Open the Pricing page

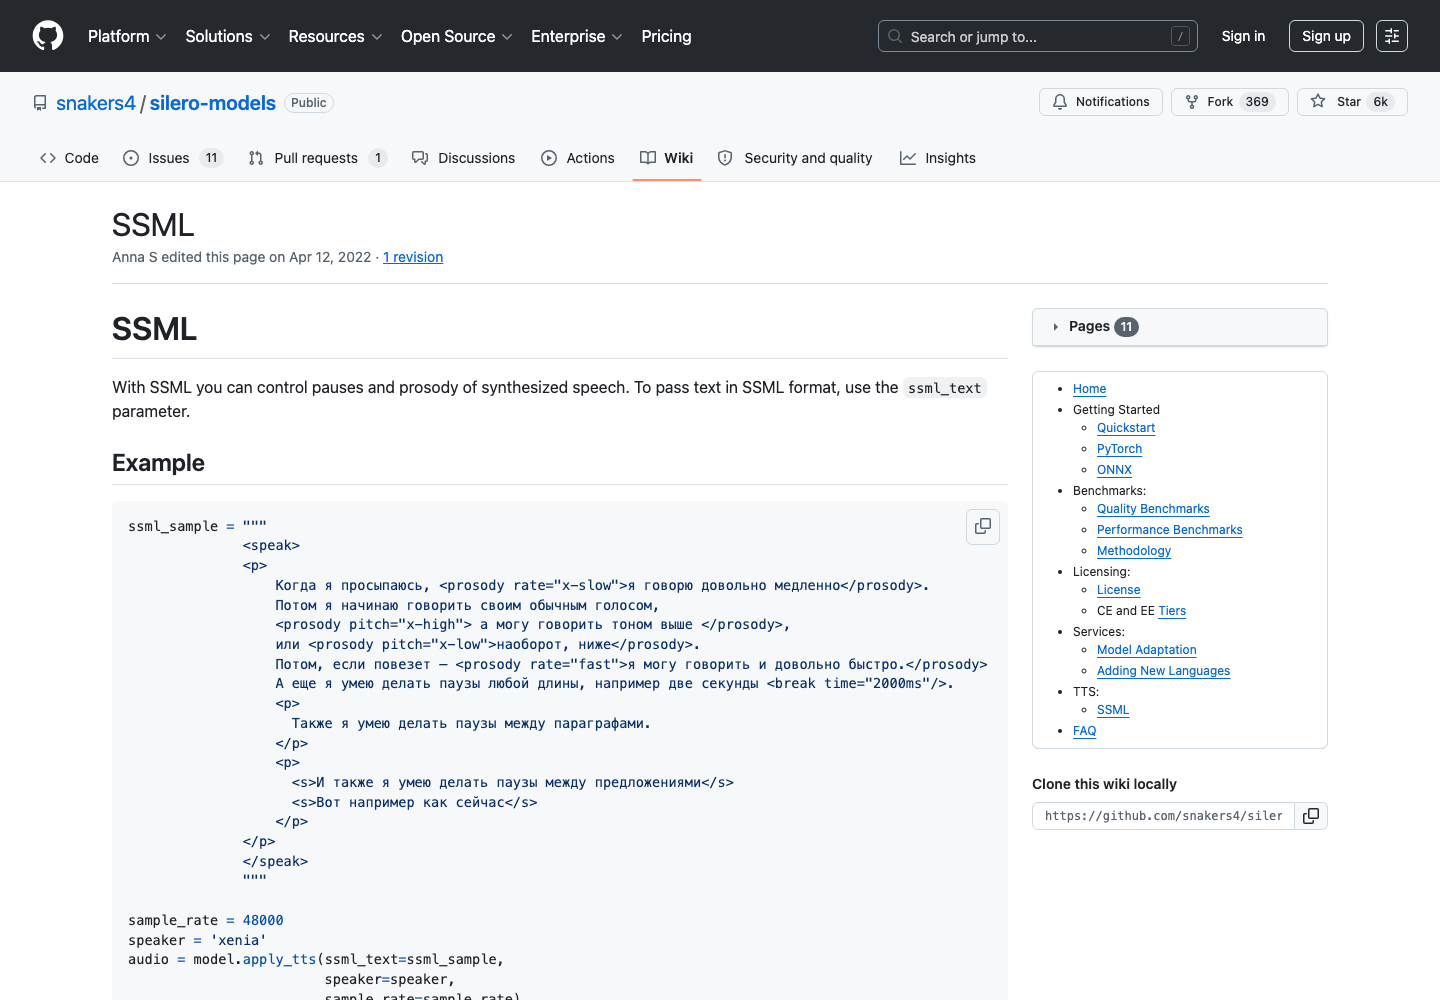pos(666,36)
